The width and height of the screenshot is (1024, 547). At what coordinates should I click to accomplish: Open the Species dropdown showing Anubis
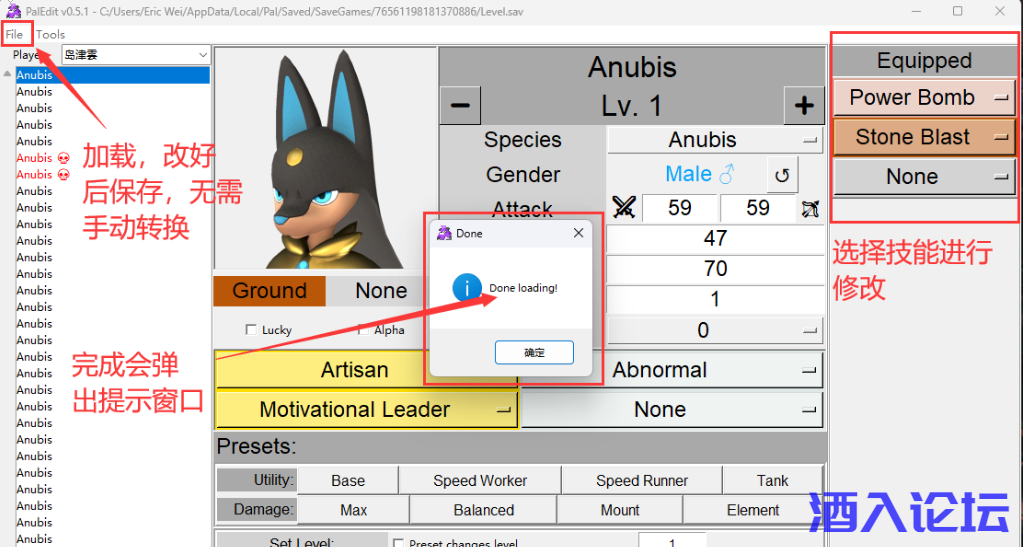[x=714, y=140]
